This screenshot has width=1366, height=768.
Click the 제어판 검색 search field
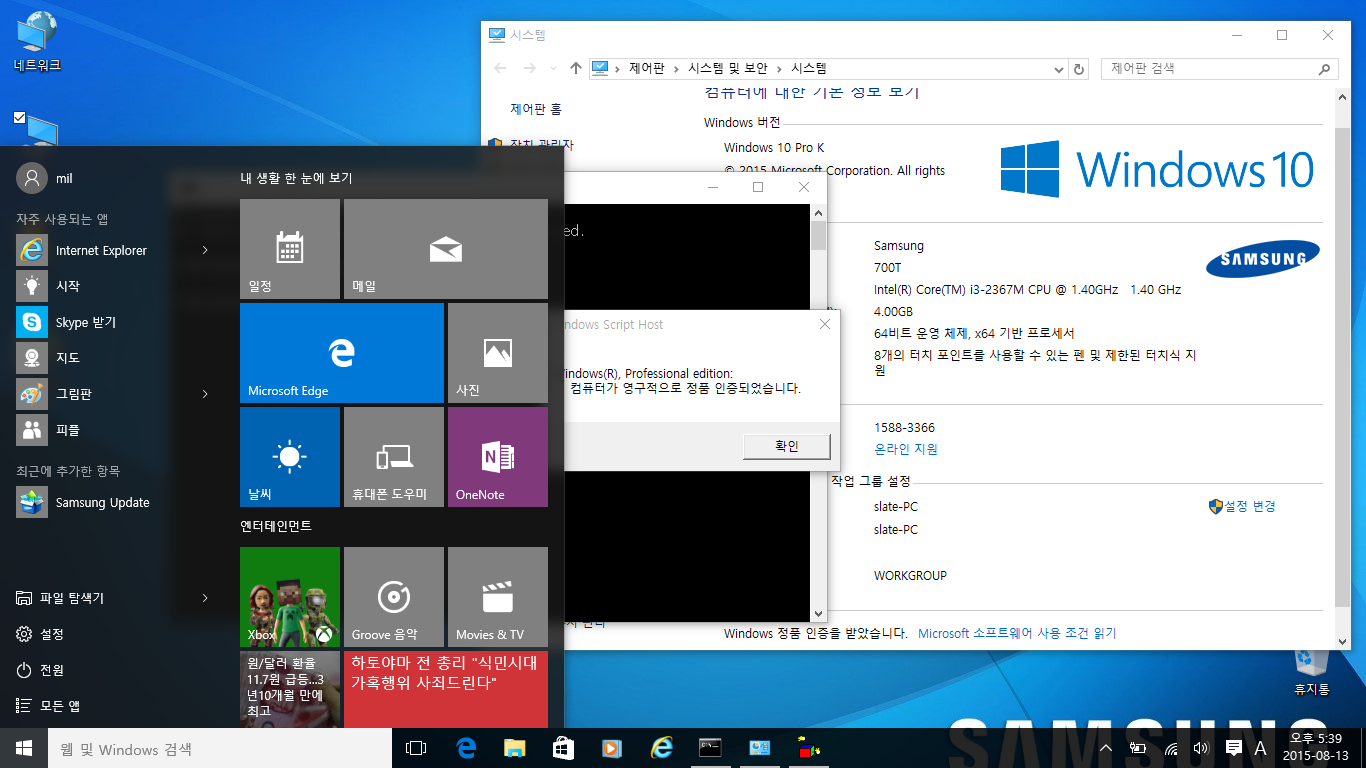coord(1219,68)
